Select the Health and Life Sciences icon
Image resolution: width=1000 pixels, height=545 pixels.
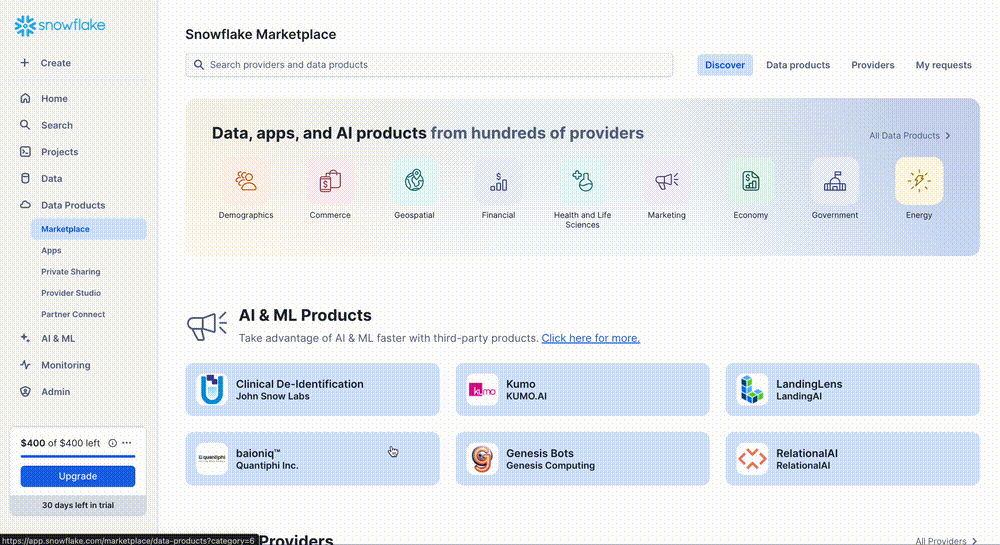[582, 181]
